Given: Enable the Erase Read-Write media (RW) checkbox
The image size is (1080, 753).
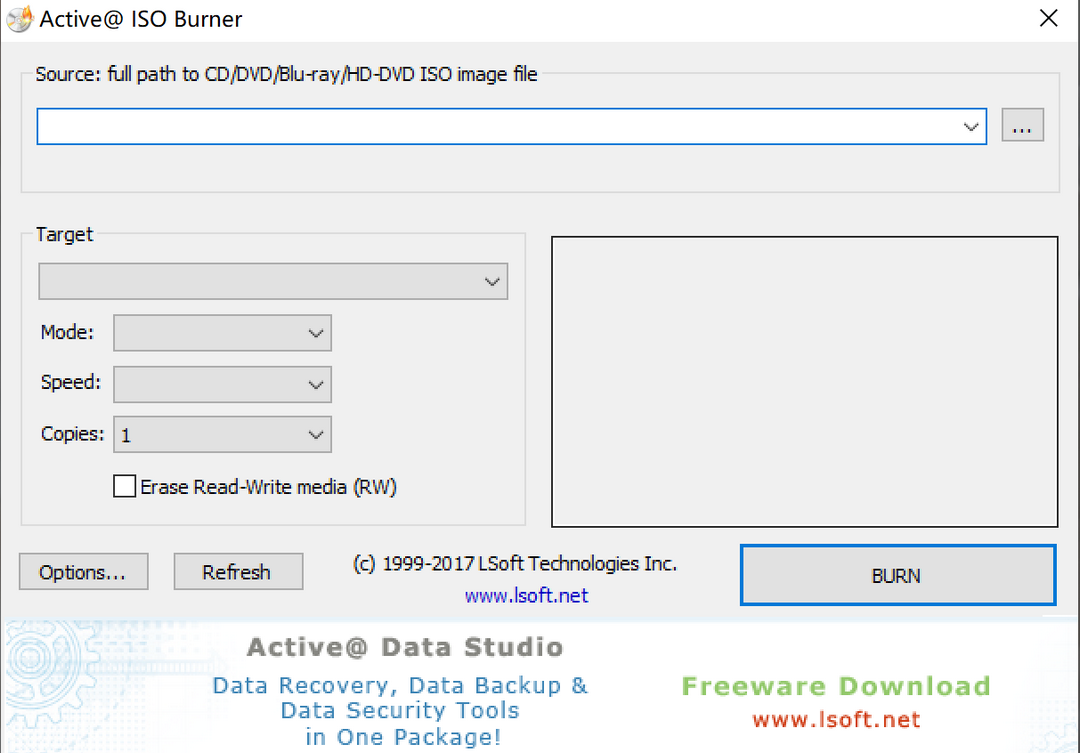Looking at the screenshot, I should pyautogui.click(x=124, y=486).
